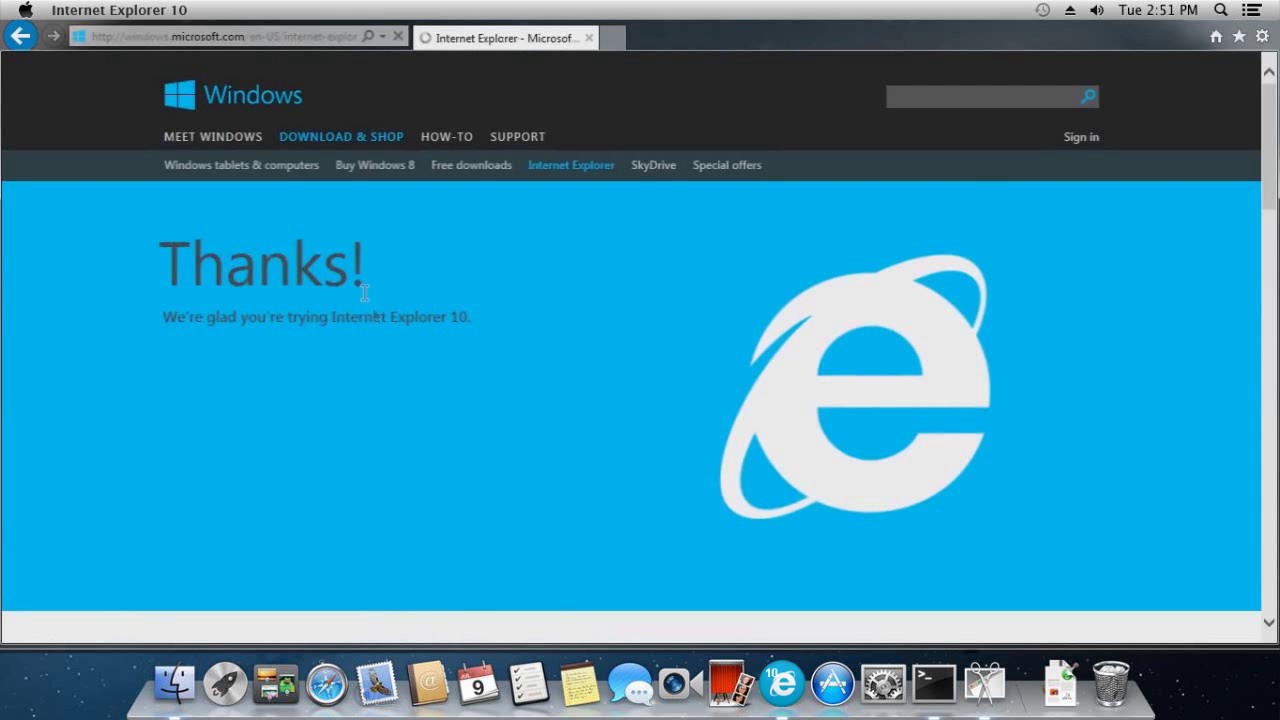
Task: Open the scissors utility dock icon
Action: pos(984,684)
